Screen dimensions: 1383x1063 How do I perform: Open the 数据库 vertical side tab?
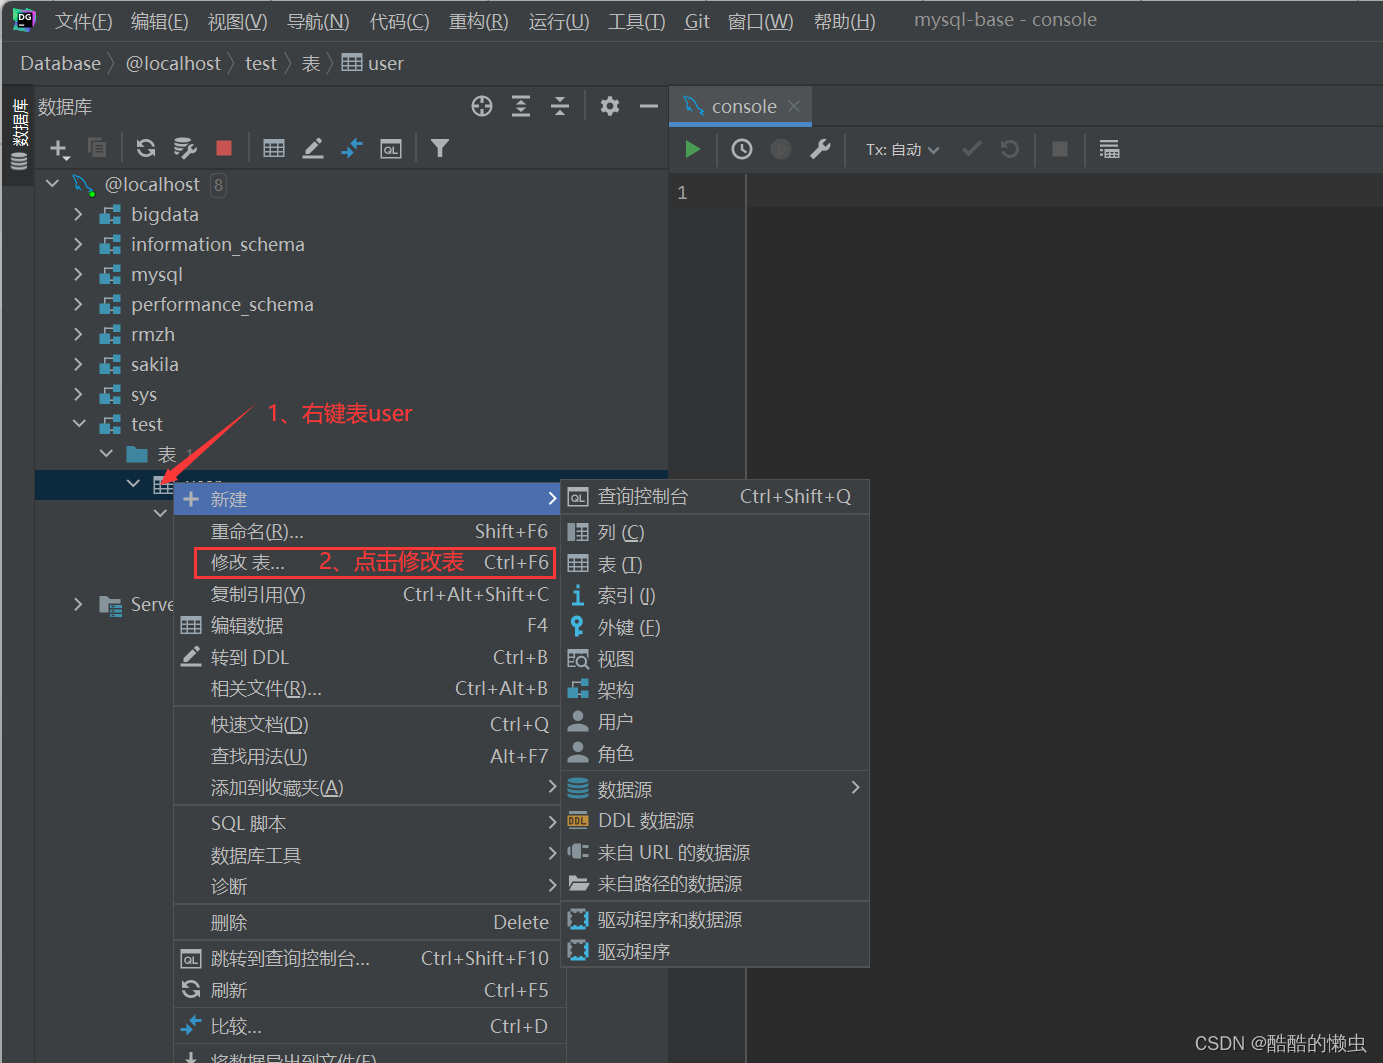(x=19, y=134)
